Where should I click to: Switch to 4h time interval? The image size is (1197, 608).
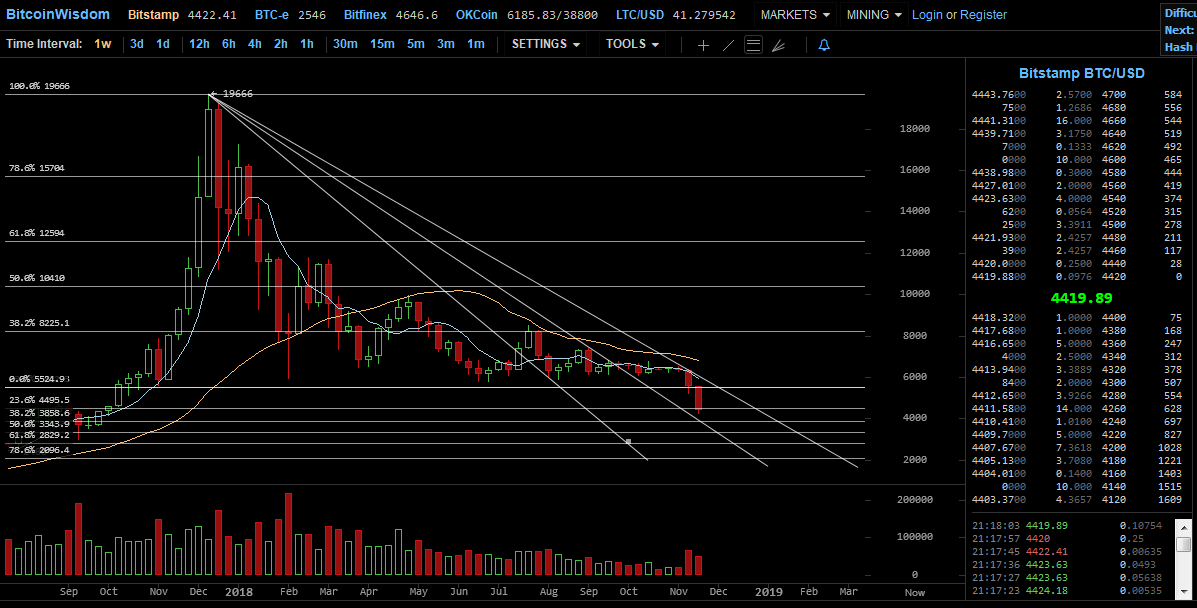(255, 44)
